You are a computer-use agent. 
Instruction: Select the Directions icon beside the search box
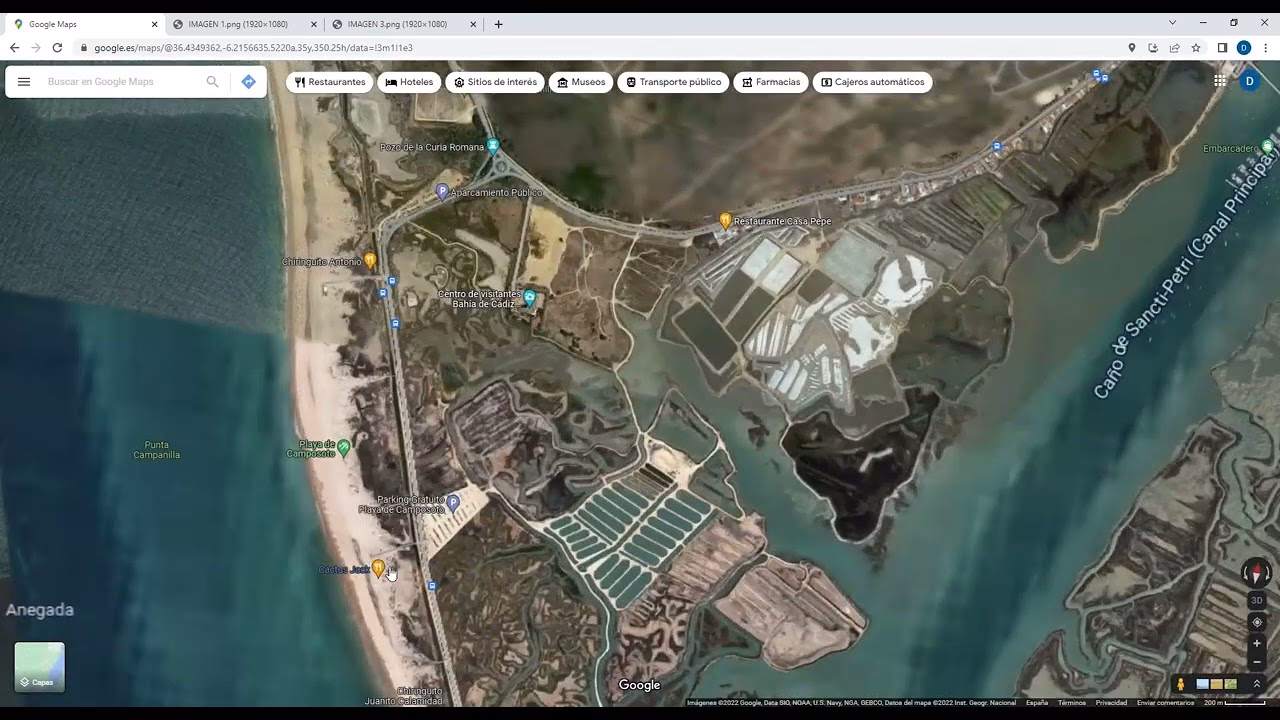pyautogui.click(x=248, y=82)
